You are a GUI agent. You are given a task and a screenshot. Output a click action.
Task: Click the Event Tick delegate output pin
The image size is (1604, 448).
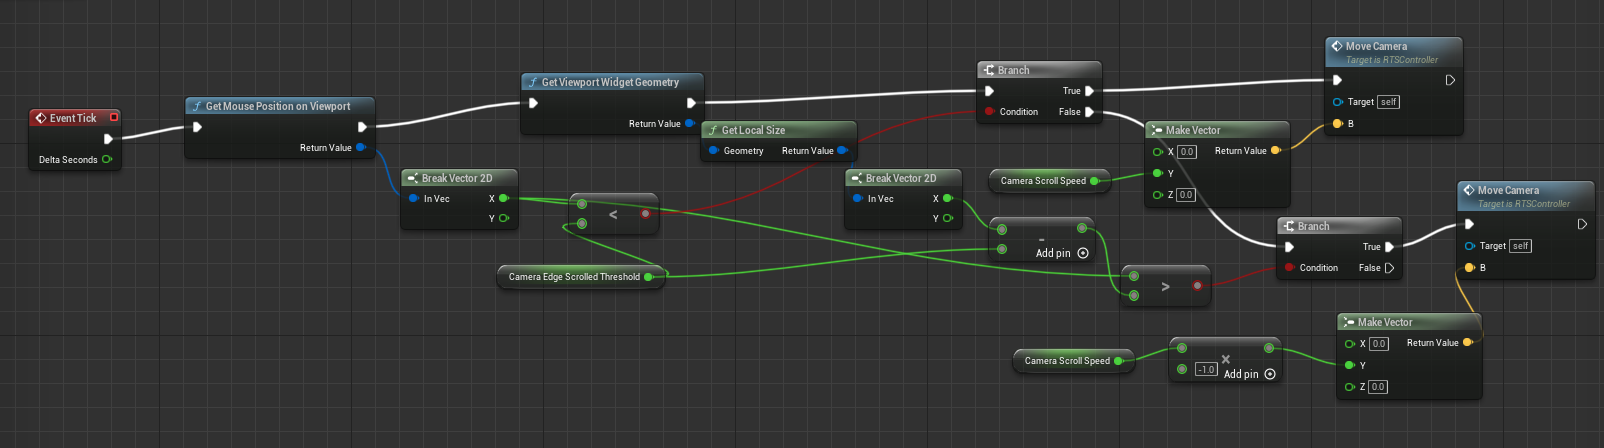(x=114, y=117)
